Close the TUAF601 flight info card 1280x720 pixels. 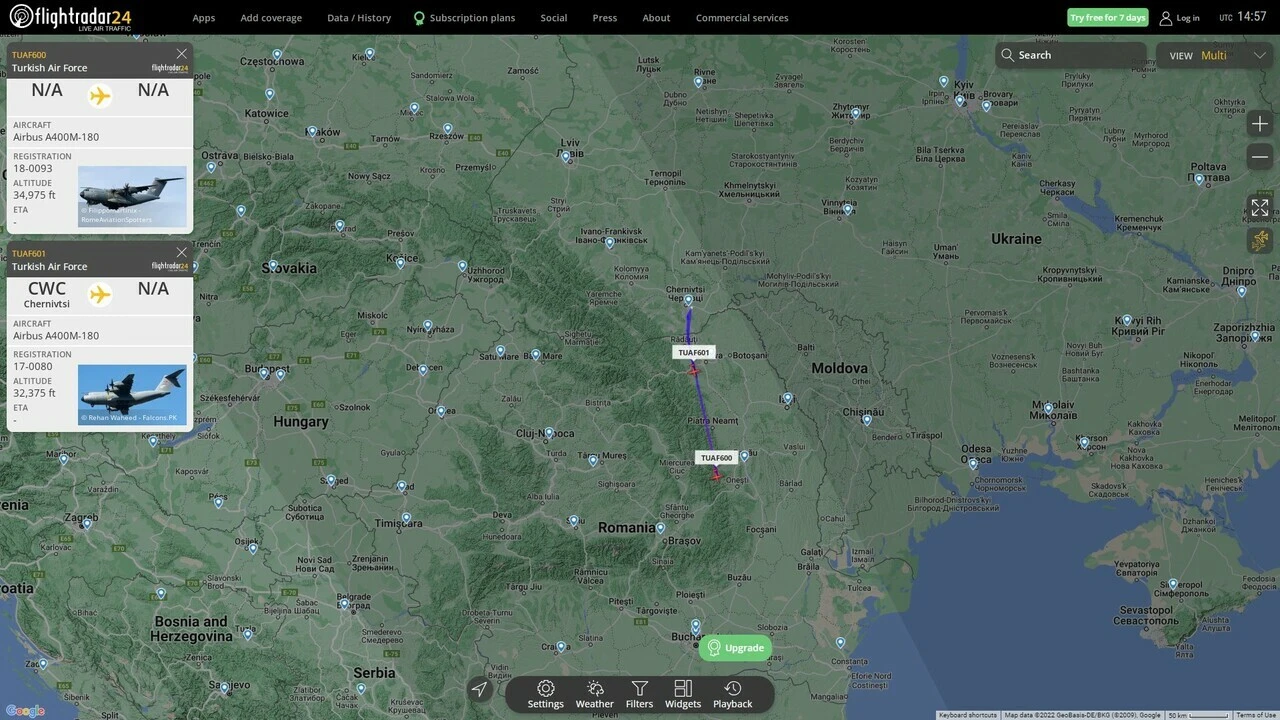[181, 253]
